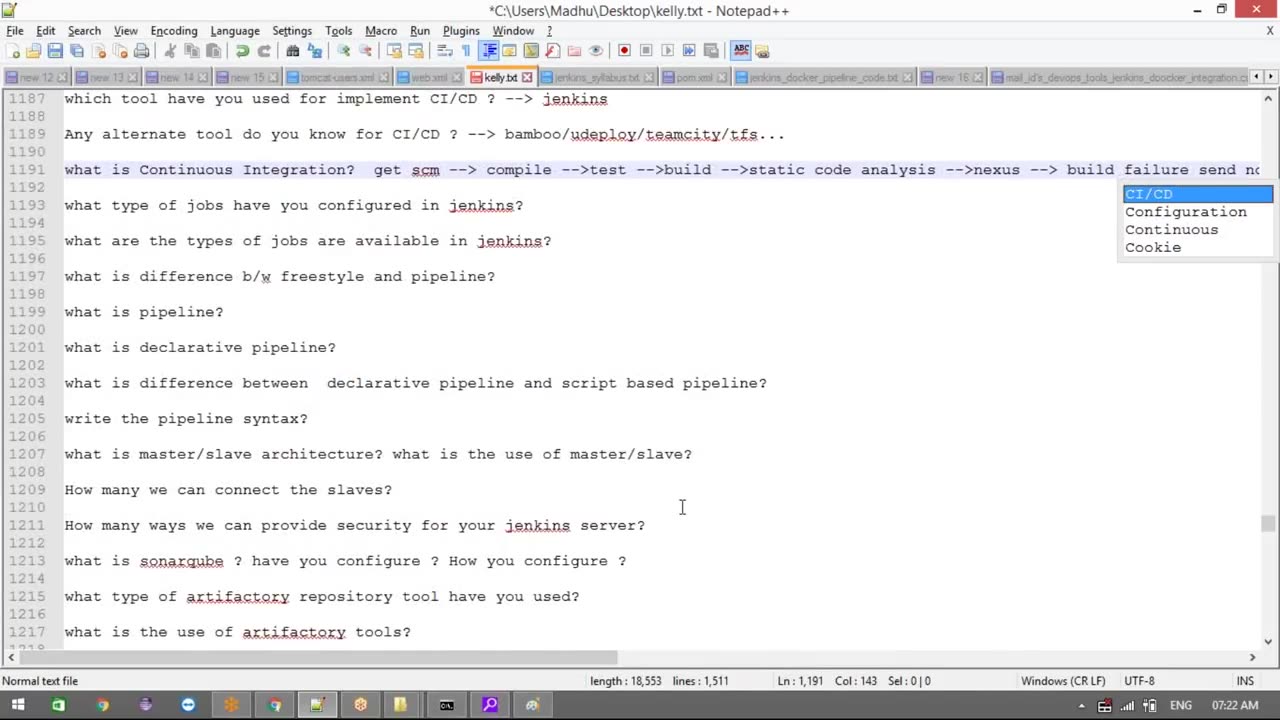Close the kelly.txt tab
Viewport: 1280px width, 720px height.
[x=527, y=77]
